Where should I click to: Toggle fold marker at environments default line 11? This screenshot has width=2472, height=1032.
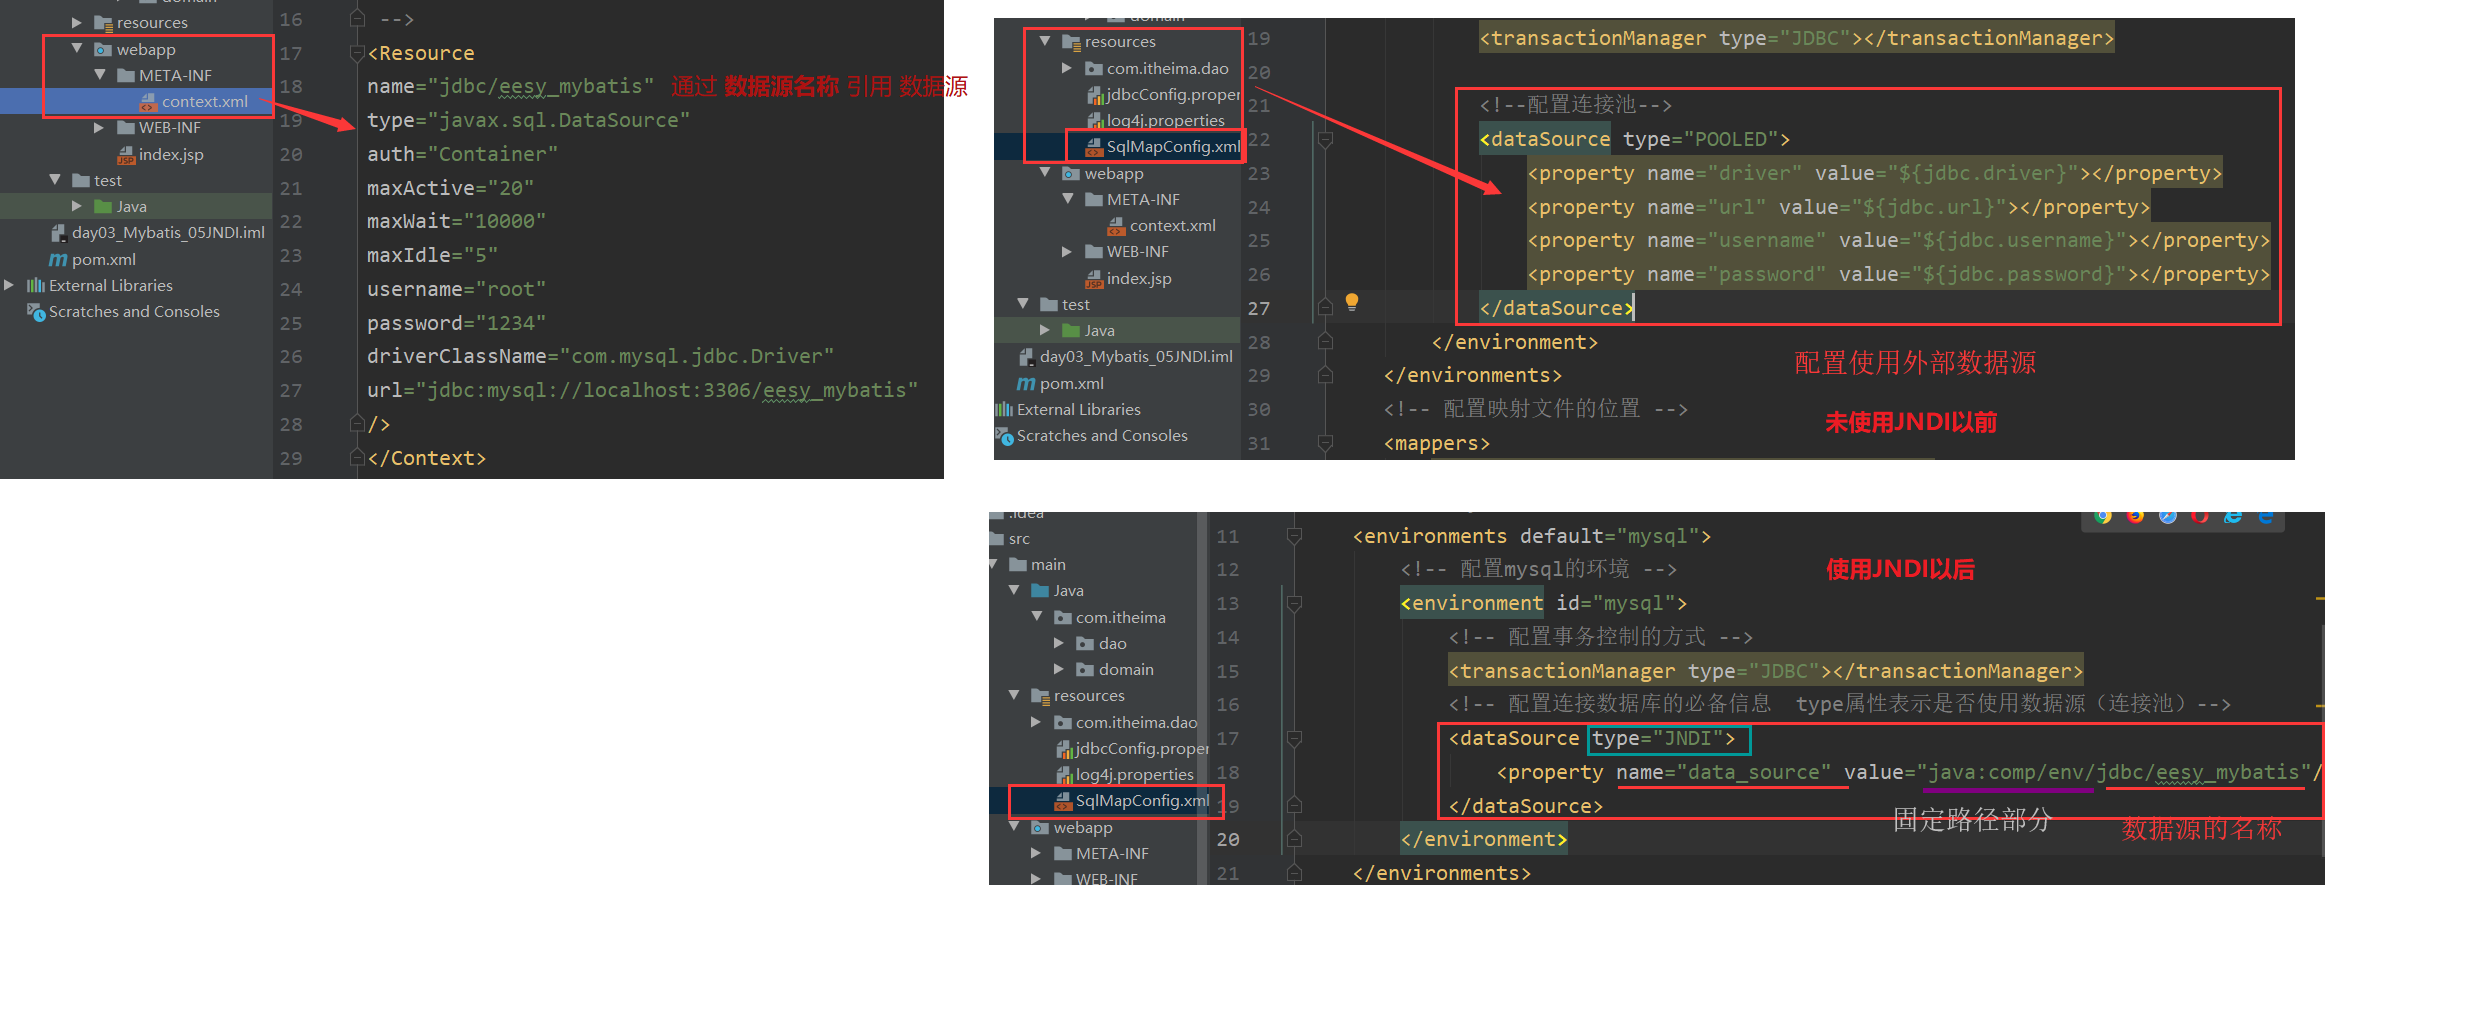coord(1294,537)
